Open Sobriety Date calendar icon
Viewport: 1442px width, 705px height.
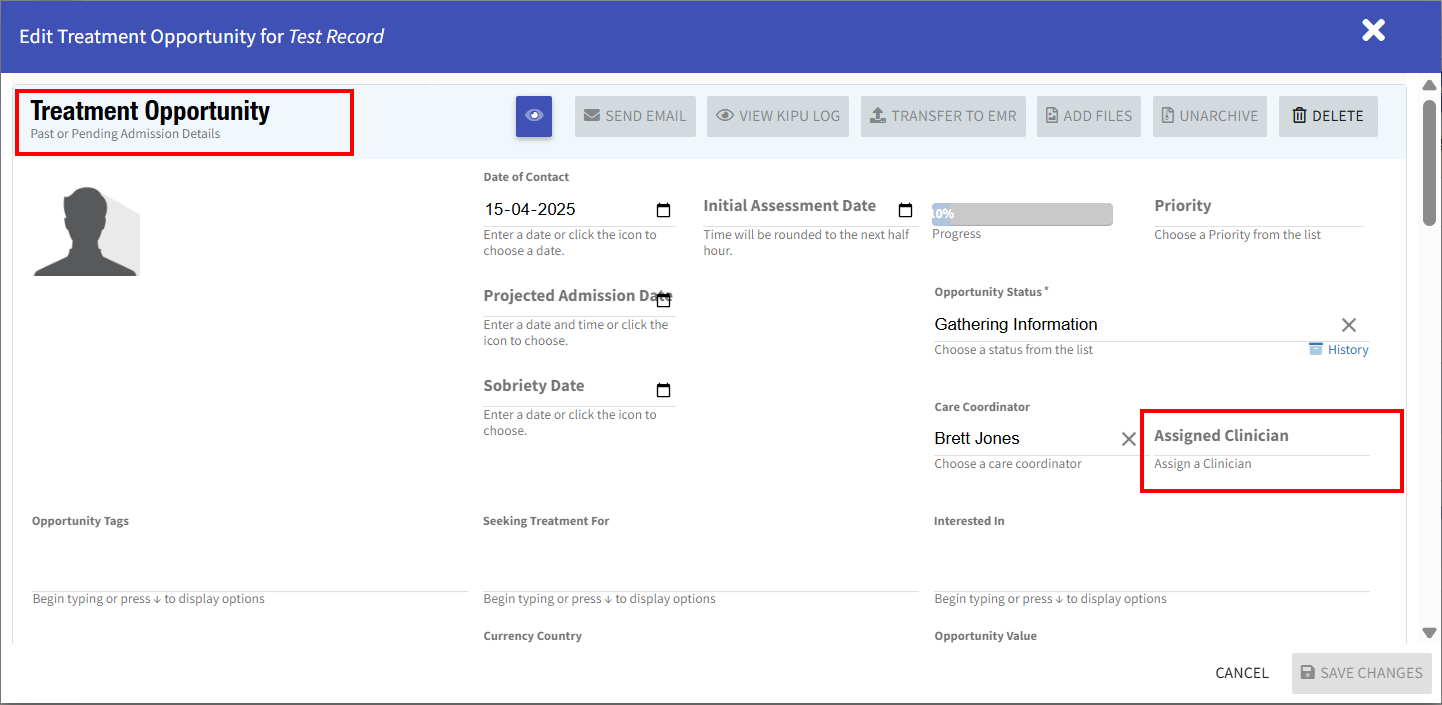[663, 390]
